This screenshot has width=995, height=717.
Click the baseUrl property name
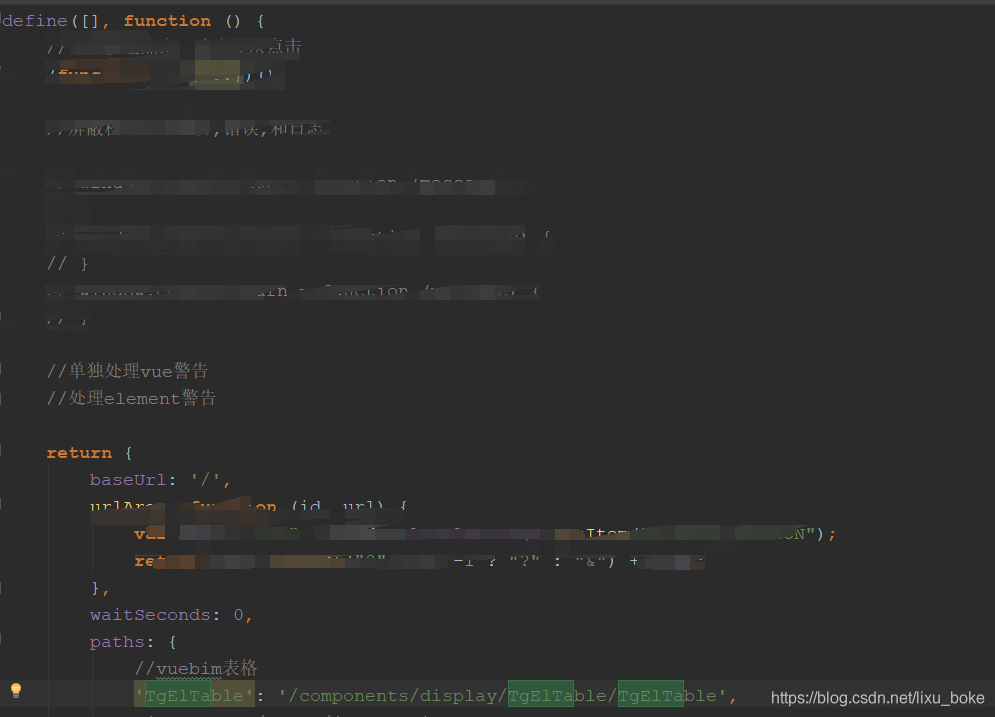pyautogui.click(x=127, y=479)
